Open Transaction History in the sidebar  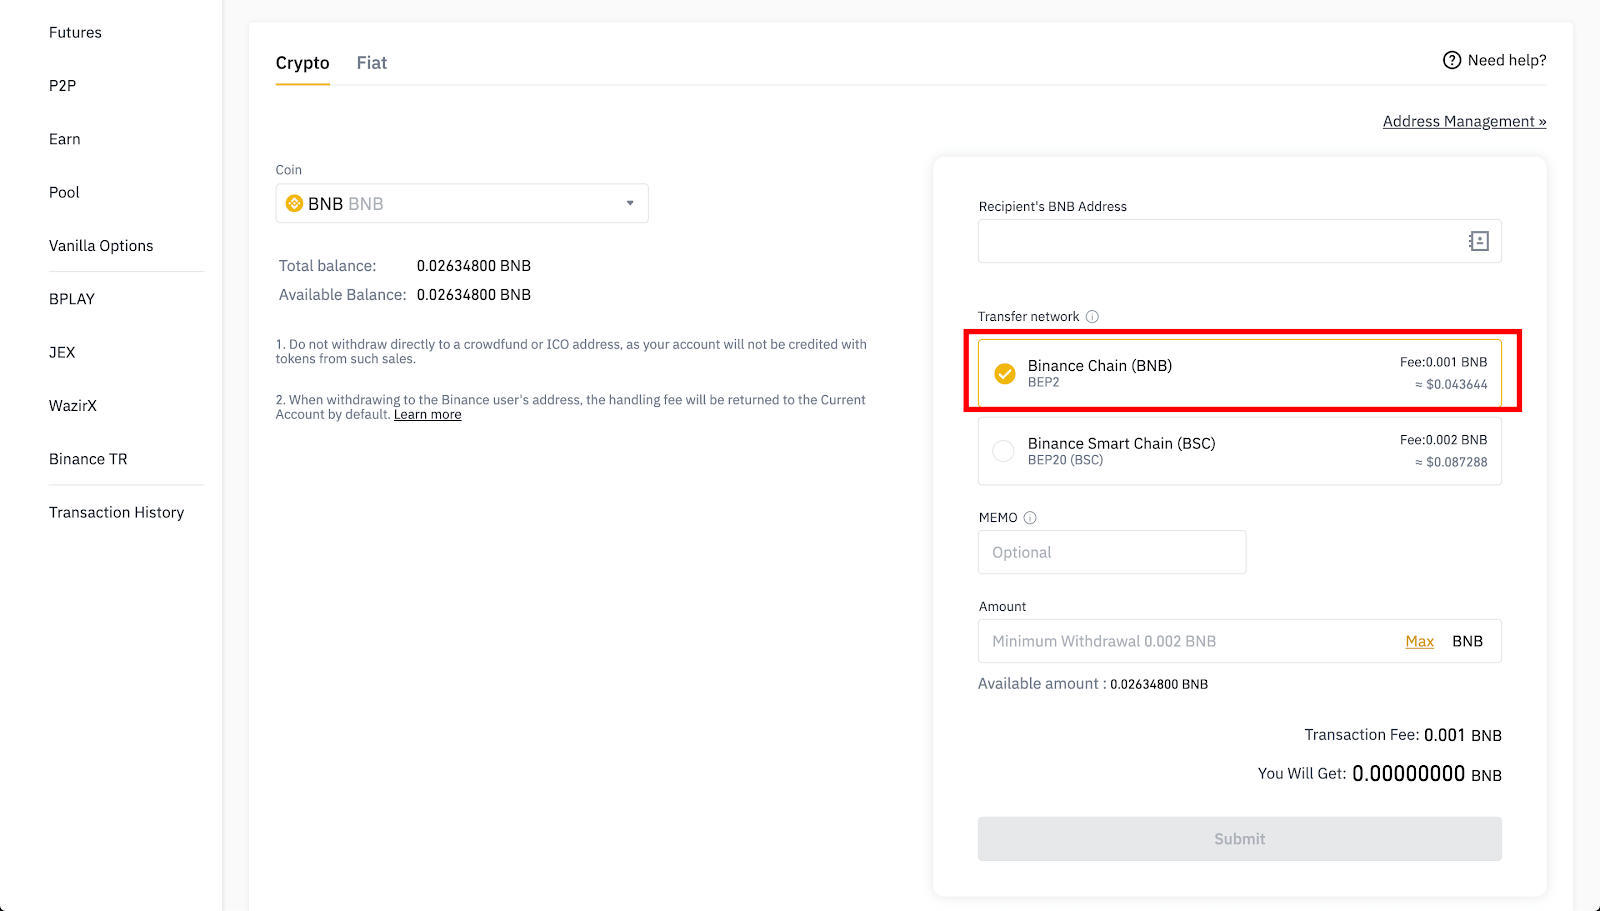pos(116,513)
